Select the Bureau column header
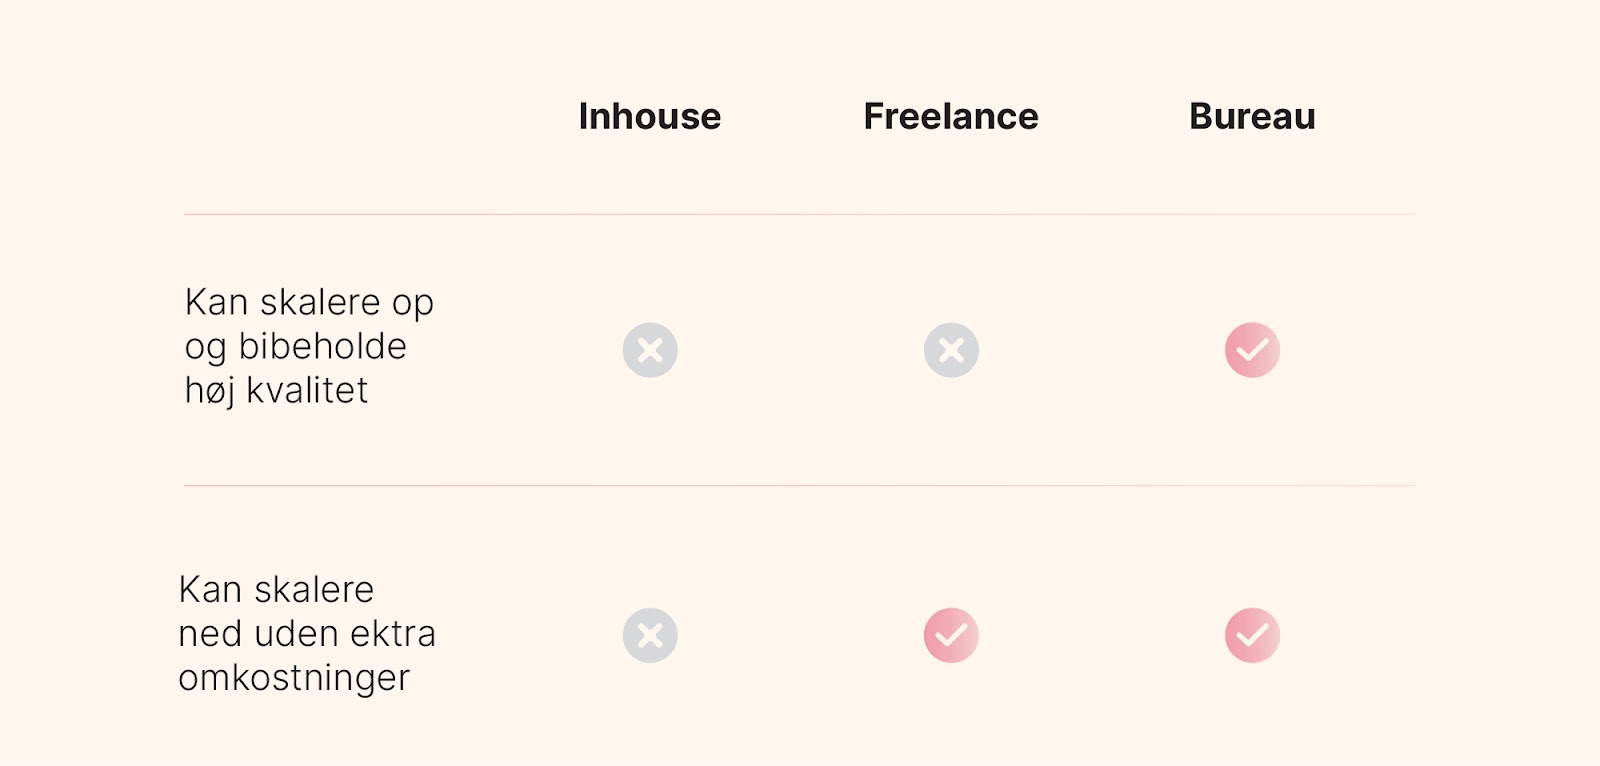Image resolution: width=1600 pixels, height=766 pixels. pos(1252,117)
